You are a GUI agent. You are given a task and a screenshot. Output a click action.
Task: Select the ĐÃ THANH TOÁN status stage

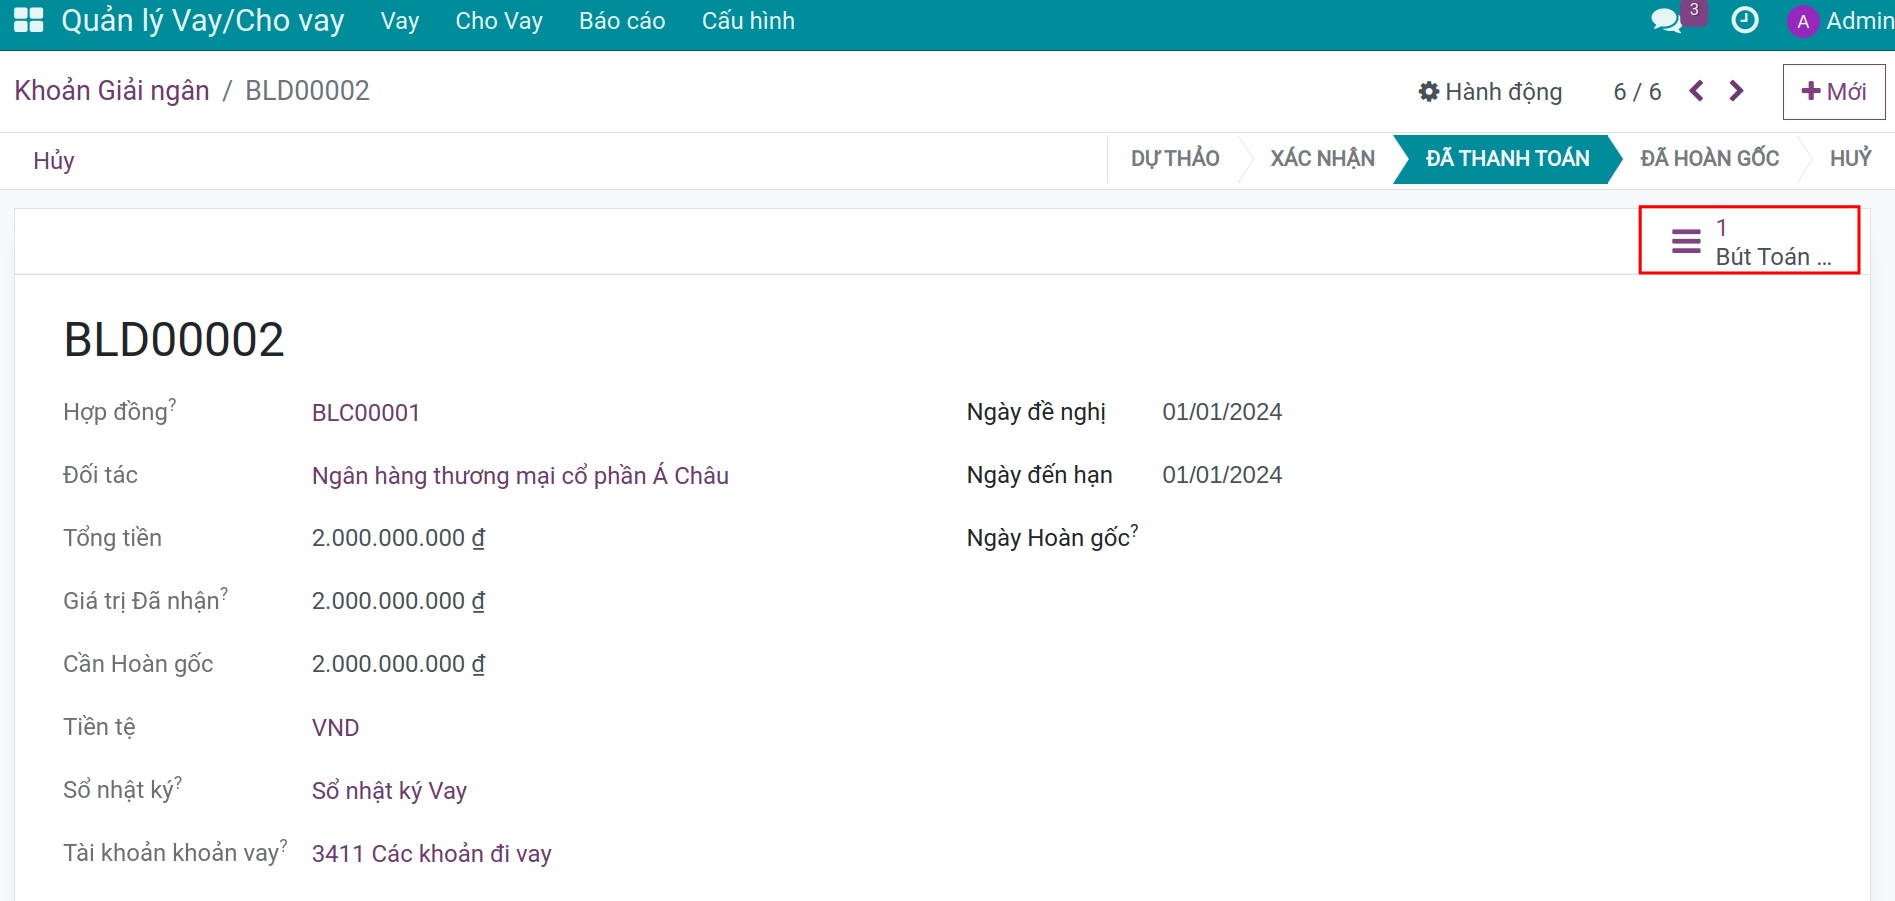pyautogui.click(x=1507, y=158)
